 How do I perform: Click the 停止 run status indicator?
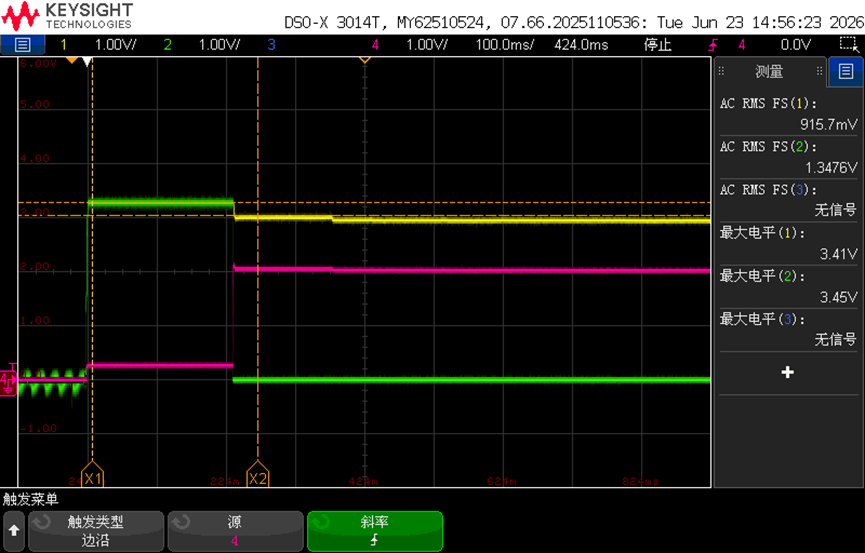658,45
